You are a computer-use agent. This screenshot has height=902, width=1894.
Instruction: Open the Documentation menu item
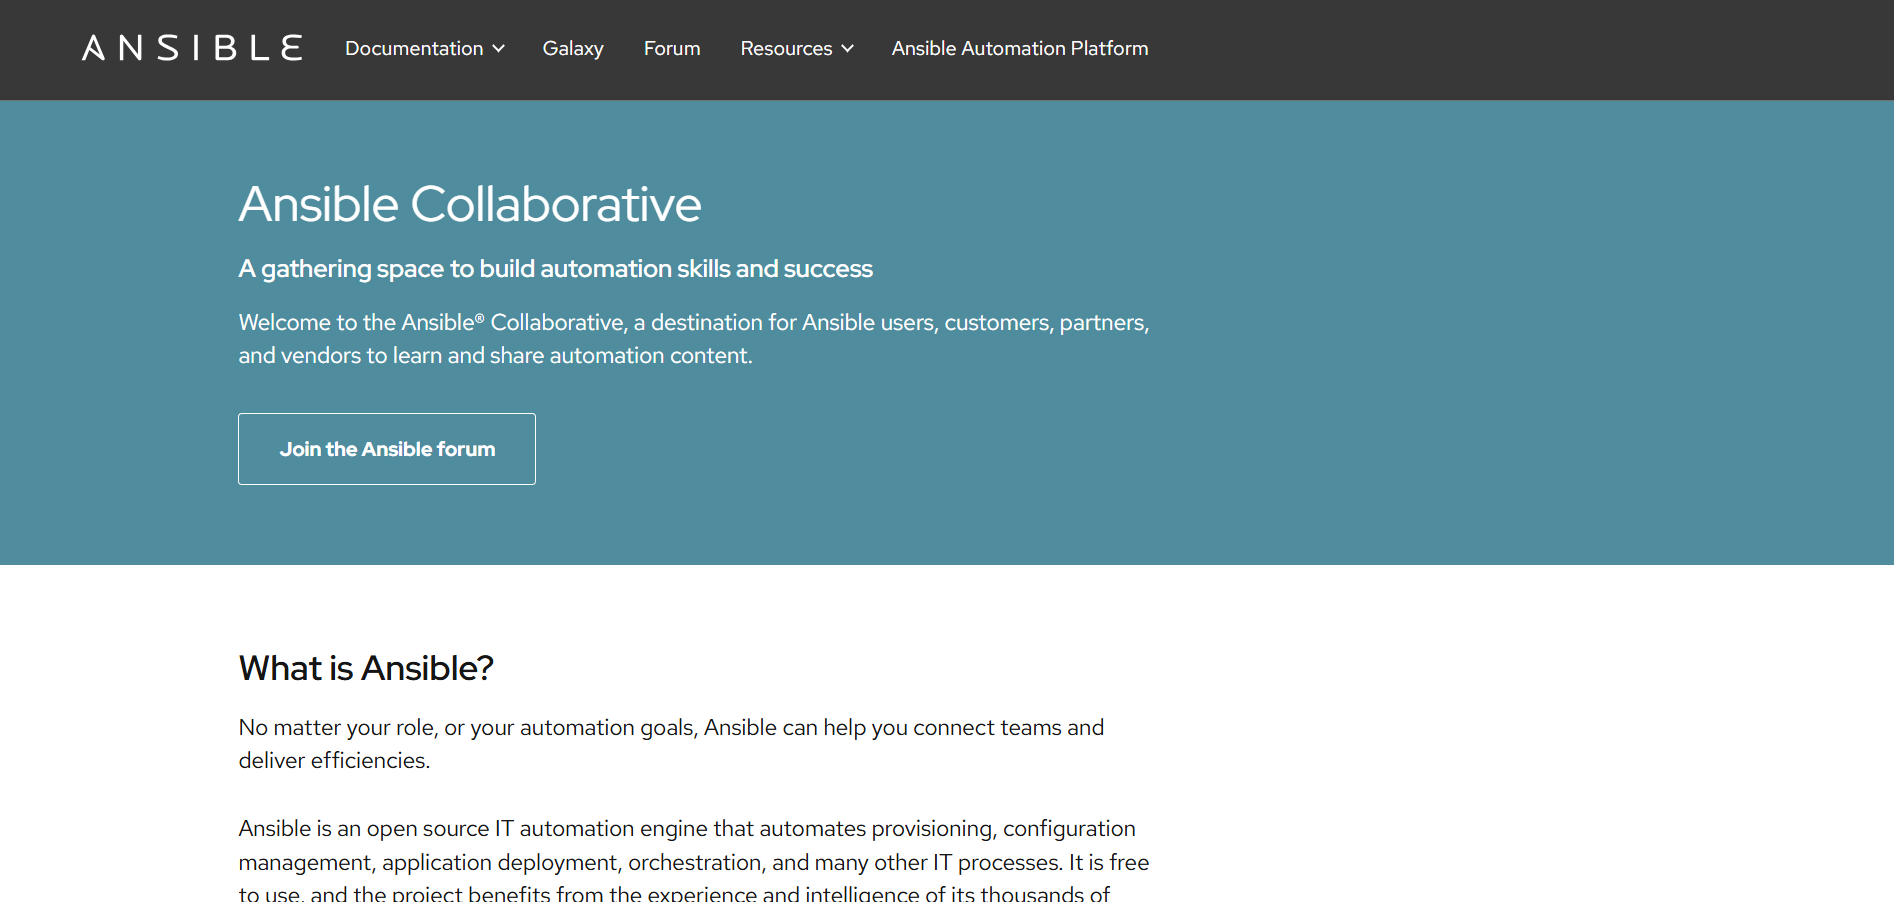tap(414, 48)
